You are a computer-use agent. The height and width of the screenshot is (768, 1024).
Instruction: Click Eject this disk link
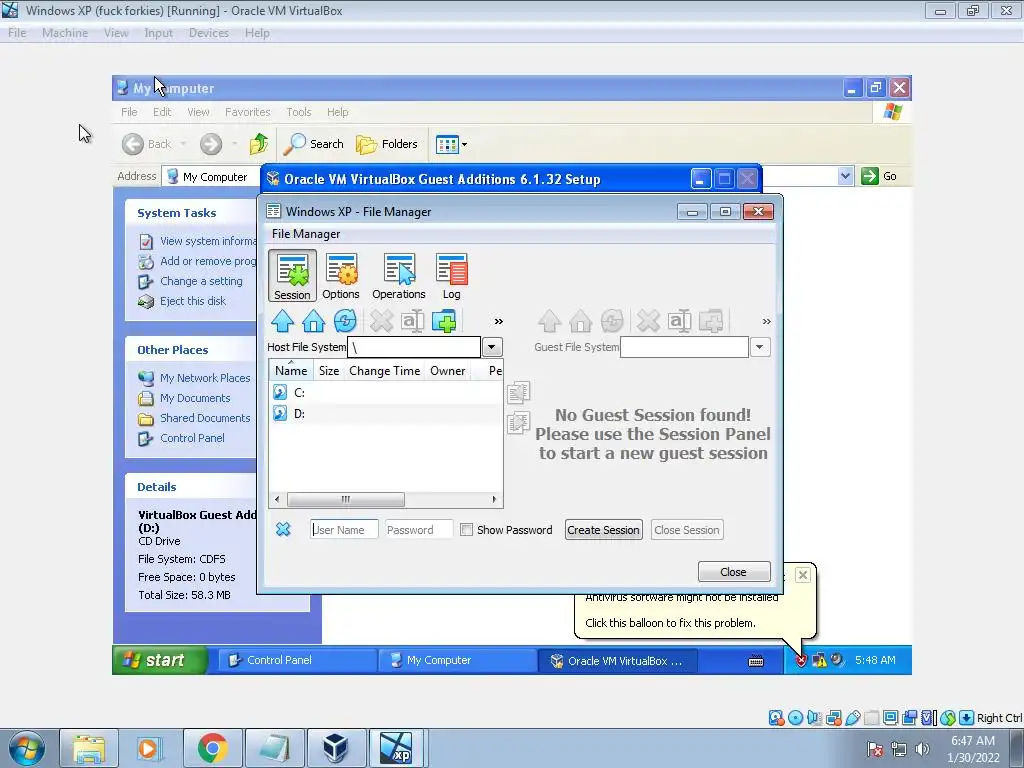tap(193, 301)
